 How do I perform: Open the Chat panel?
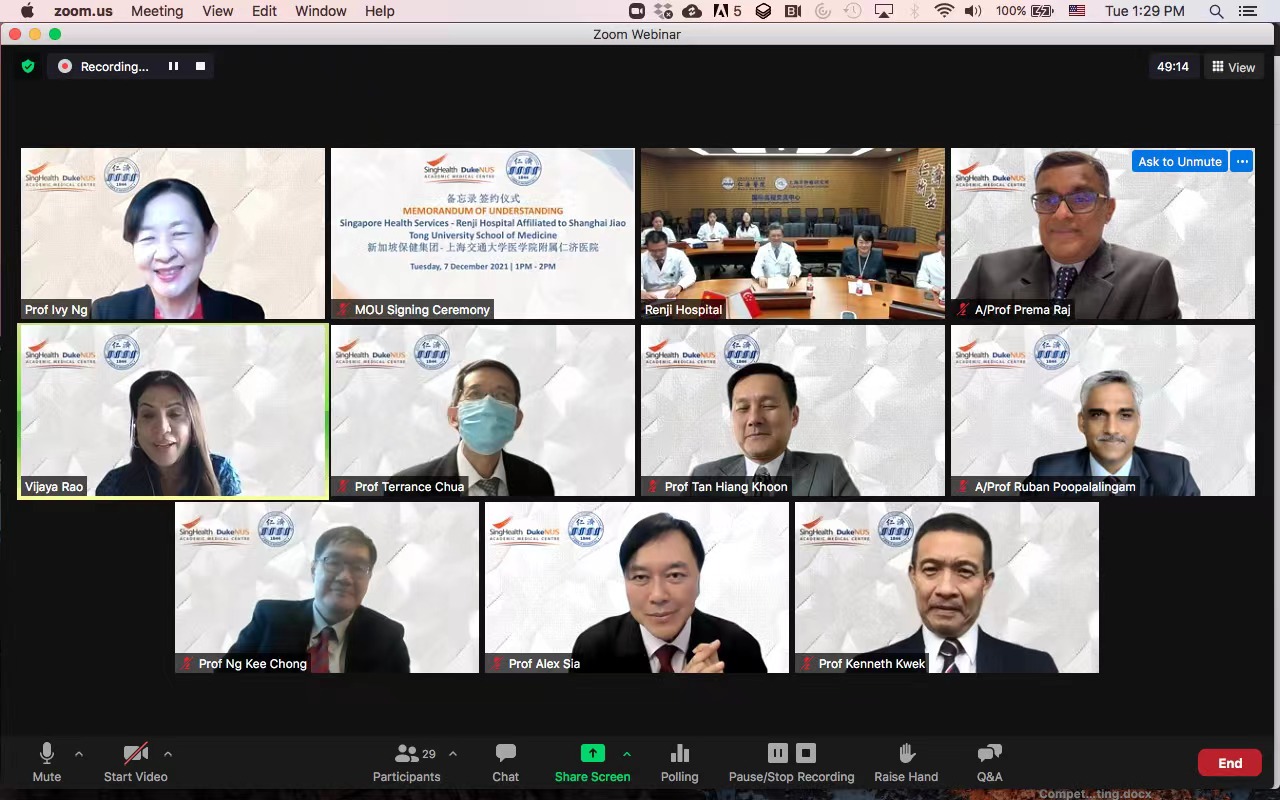(x=505, y=762)
